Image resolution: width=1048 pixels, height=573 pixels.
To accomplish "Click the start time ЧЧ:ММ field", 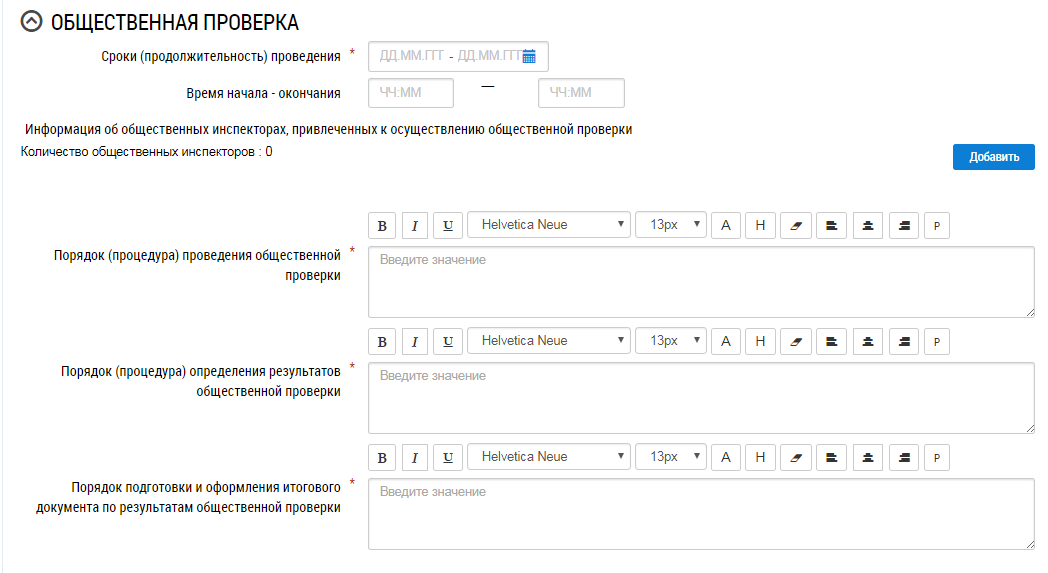I will (x=411, y=93).
